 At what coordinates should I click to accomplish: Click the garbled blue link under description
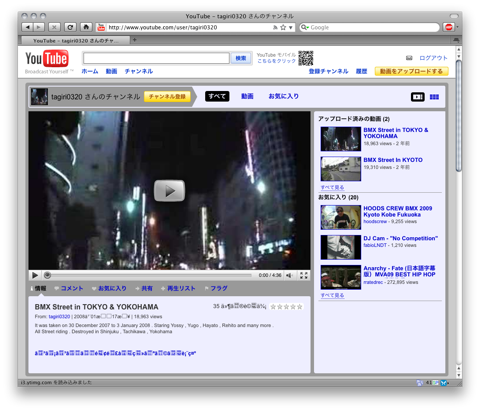coord(115,353)
